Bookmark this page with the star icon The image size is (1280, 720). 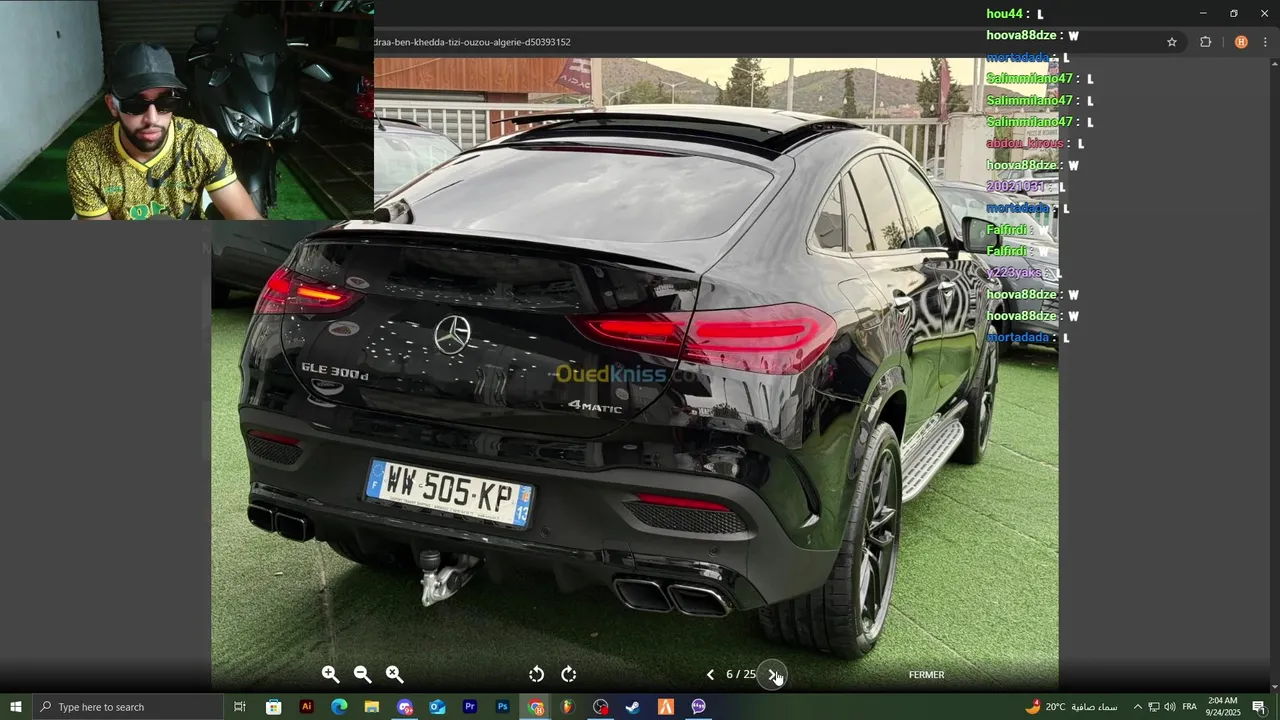pyautogui.click(x=1172, y=42)
